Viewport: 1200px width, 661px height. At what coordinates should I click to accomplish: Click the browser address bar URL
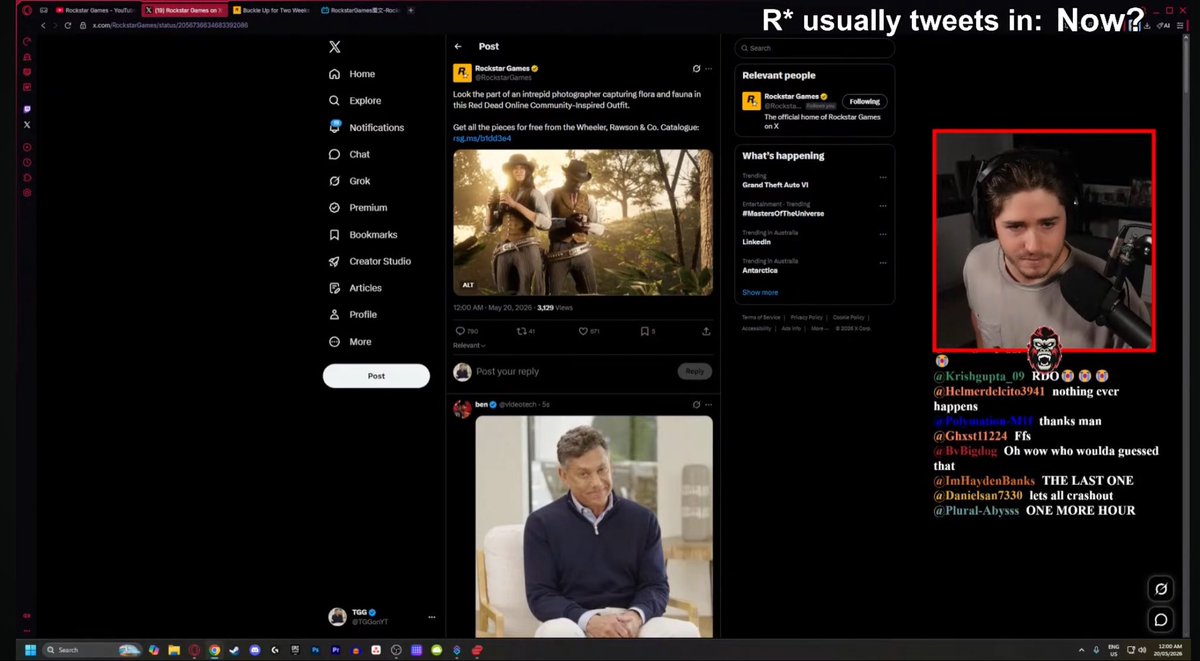click(x=170, y=25)
